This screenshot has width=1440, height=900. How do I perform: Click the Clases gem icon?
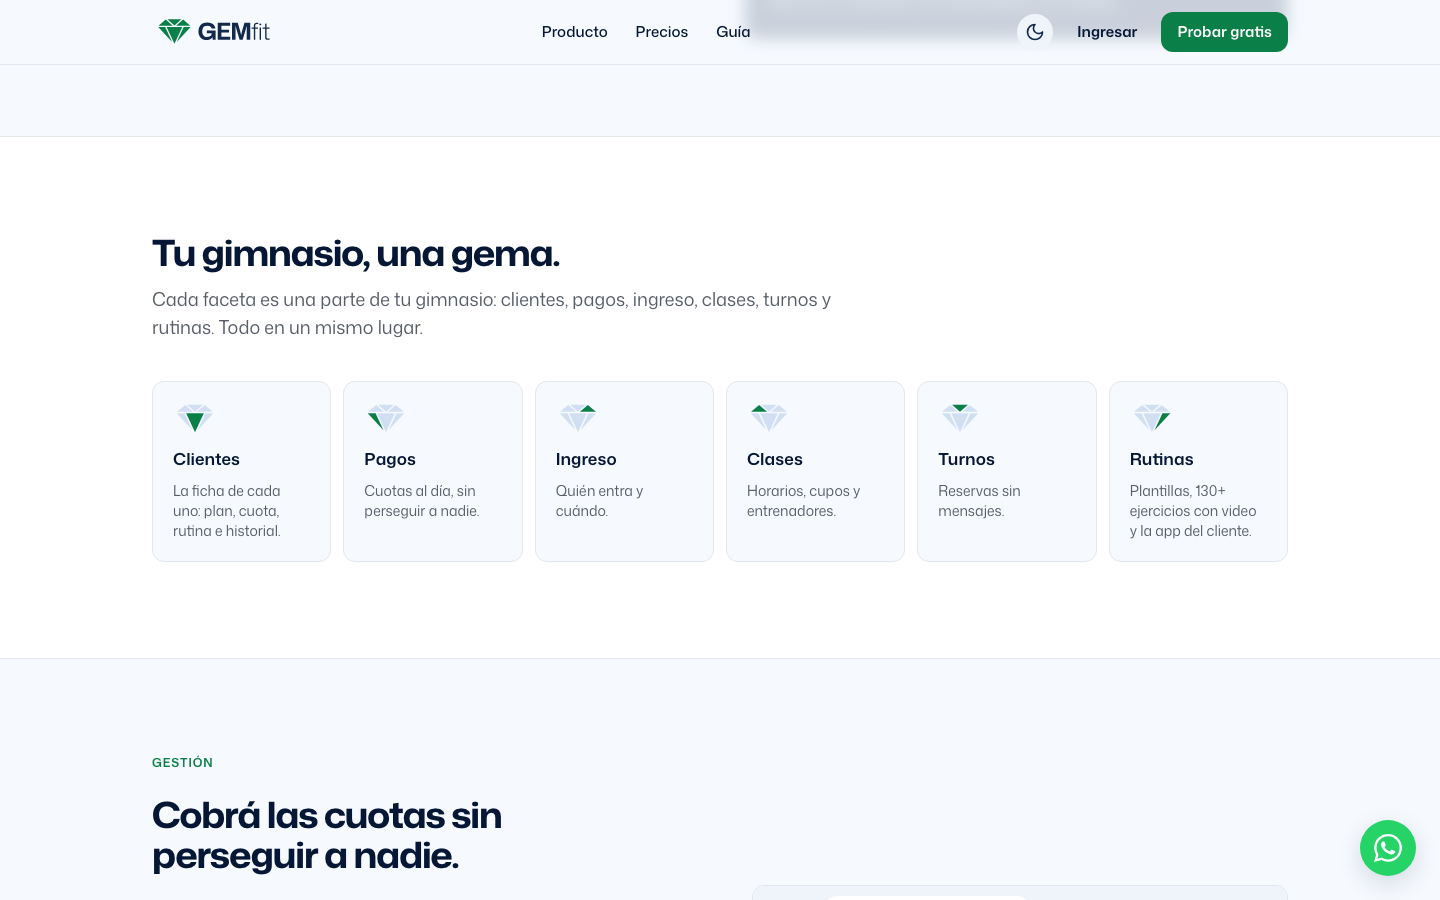tap(769, 418)
